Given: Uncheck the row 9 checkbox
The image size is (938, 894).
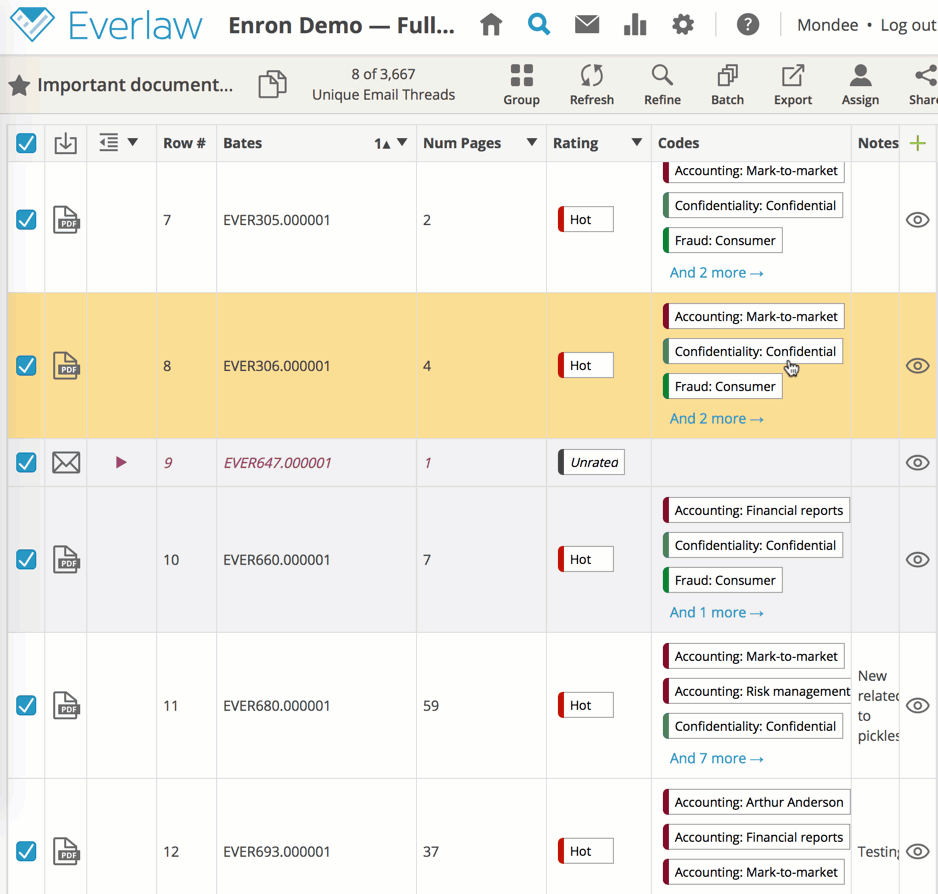Looking at the screenshot, I should (26, 463).
